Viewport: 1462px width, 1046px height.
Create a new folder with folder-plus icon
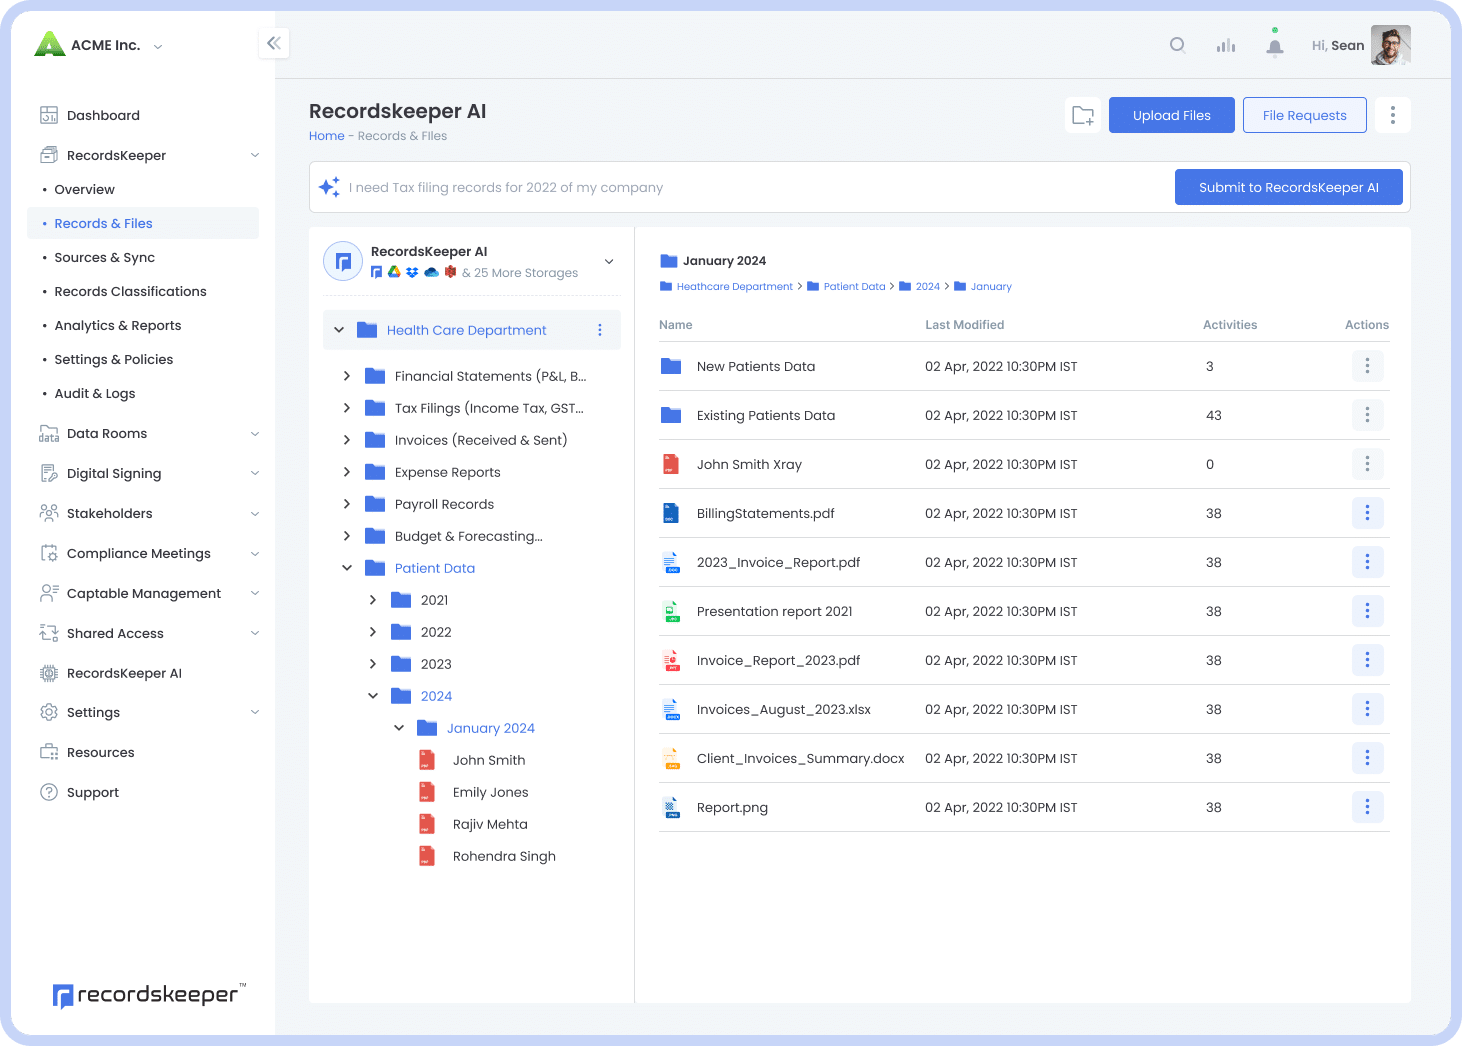(1083, 115)
